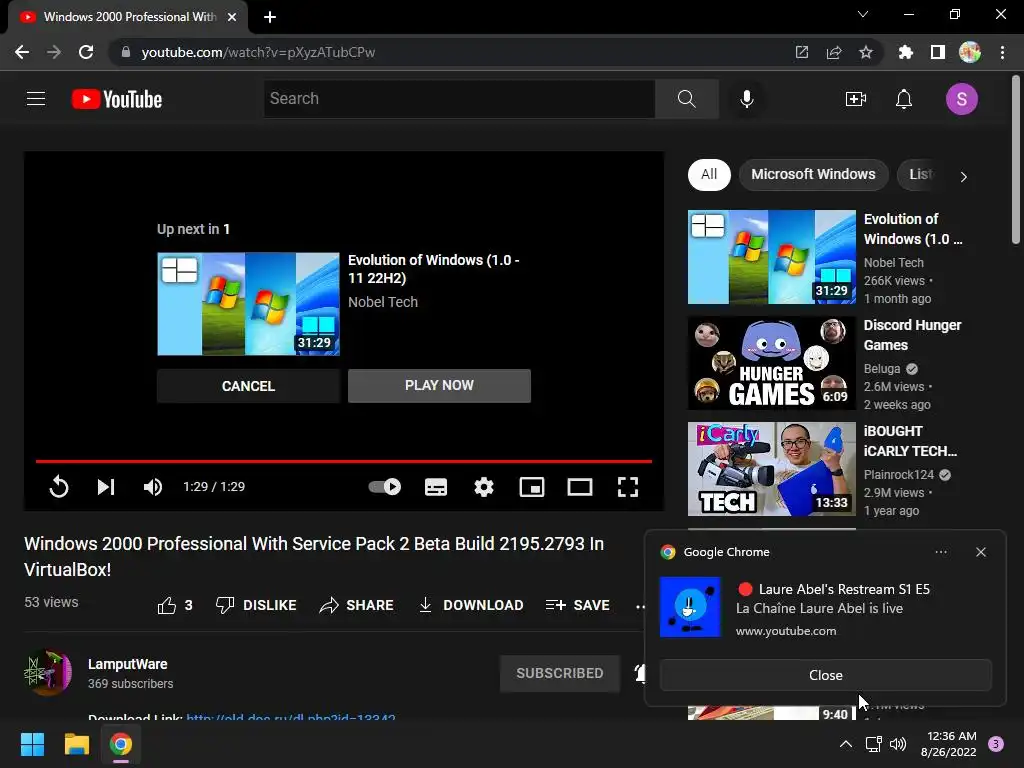This screenshot has height=768, width=1024.
Task: Open the YouTube guide hamburger menu
Action: pyautogui.click(x=36, y=99)
